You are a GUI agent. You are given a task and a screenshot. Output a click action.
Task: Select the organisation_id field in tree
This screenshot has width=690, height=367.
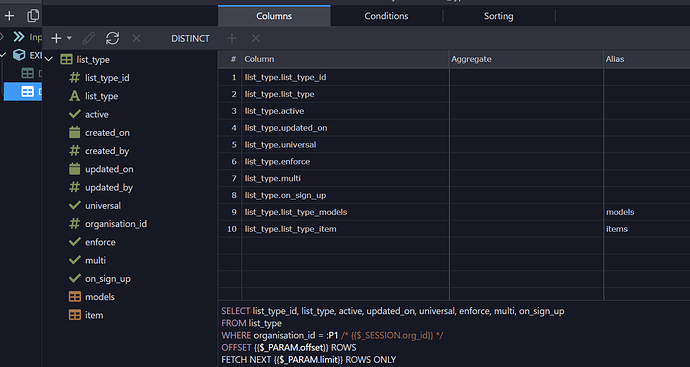[x=116, y=224]
